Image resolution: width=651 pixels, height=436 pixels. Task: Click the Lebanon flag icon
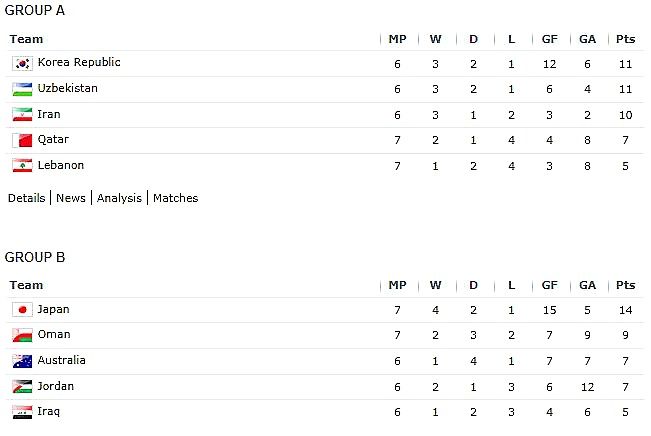22,166
